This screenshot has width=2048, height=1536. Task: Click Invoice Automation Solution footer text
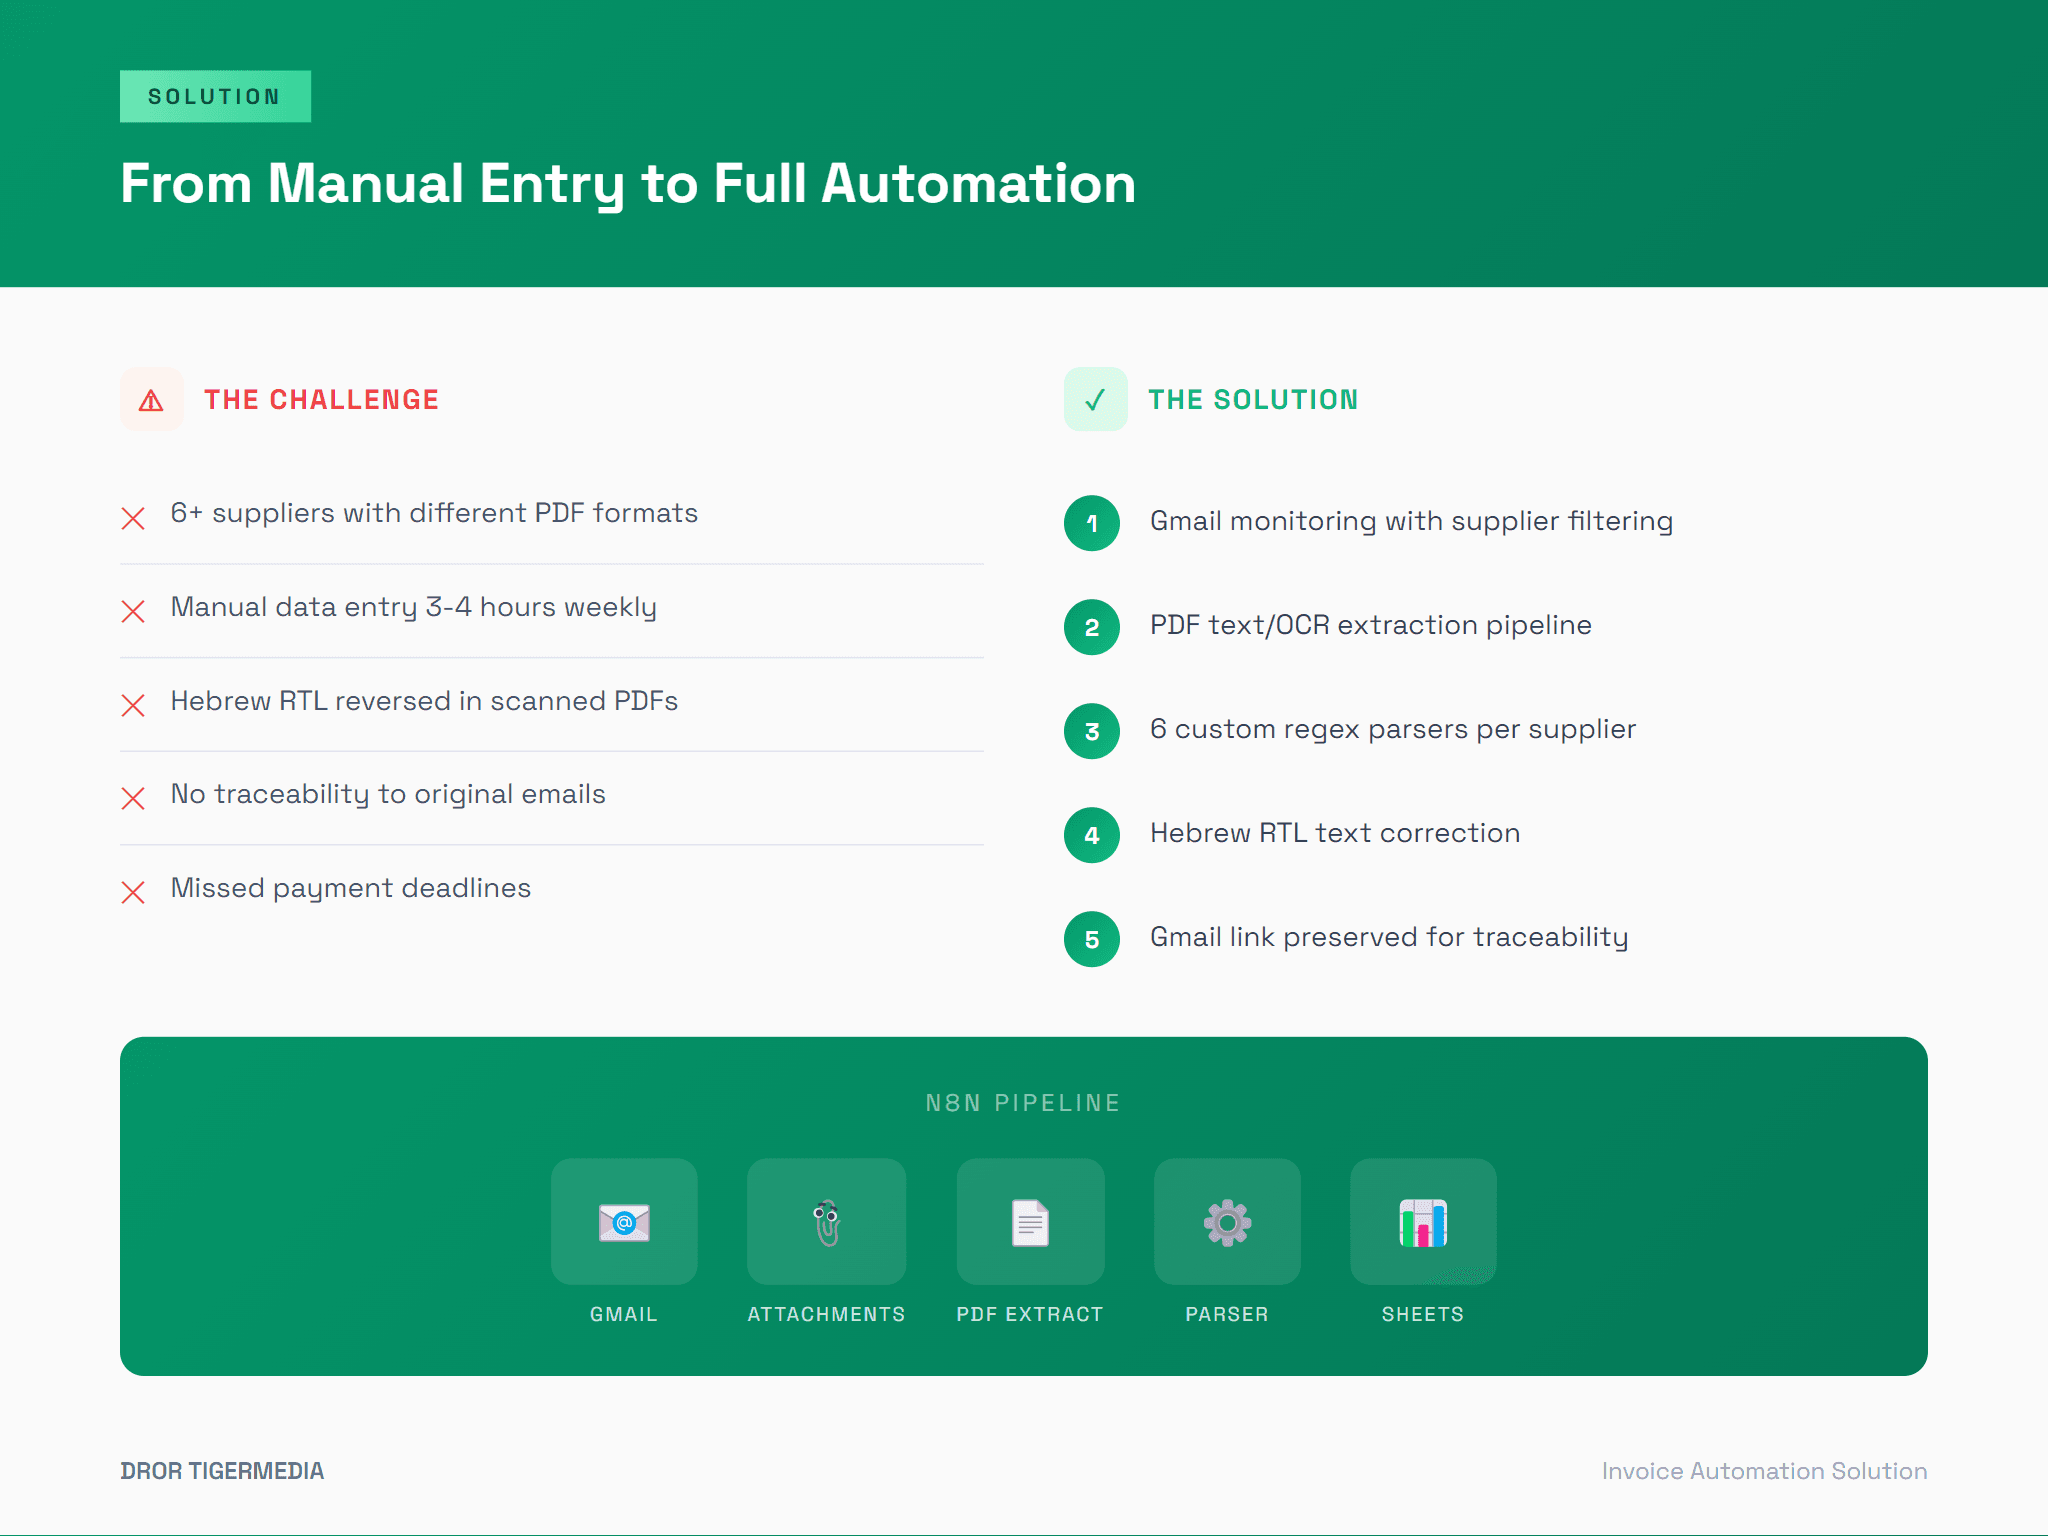tap(1764, 1471)
